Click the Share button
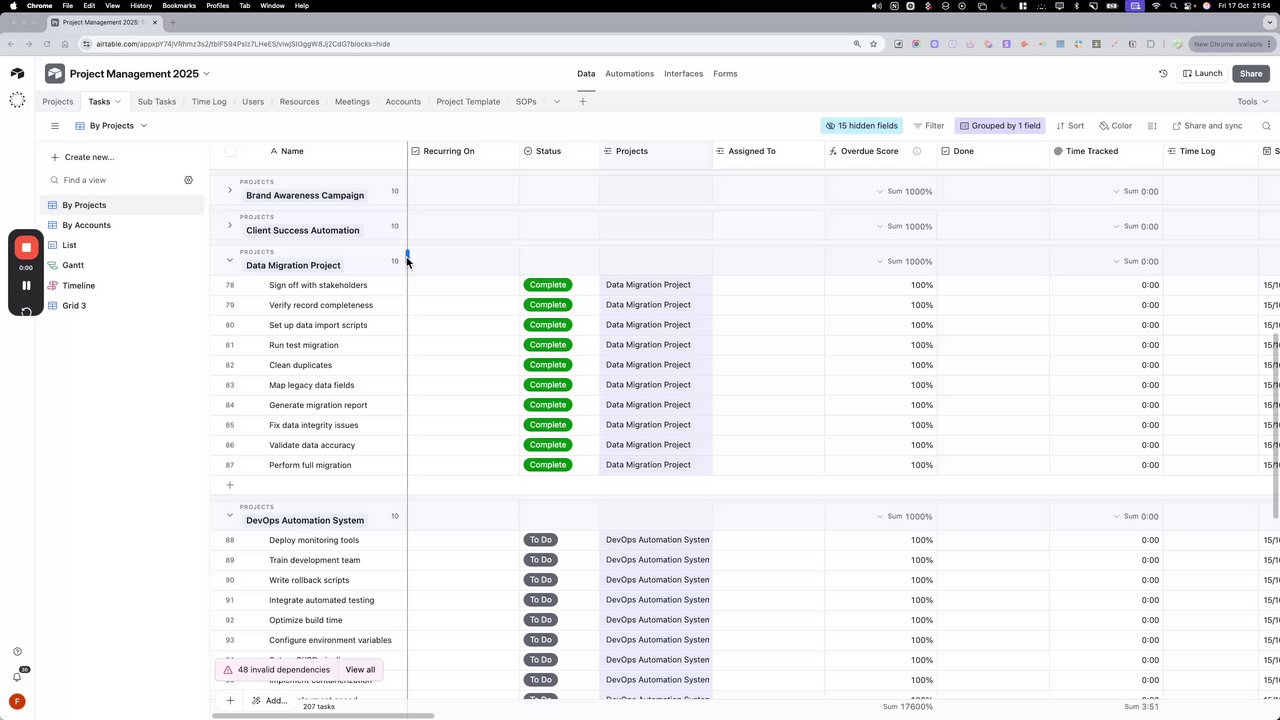The width and height of the screenshot is (1280, 720). (x=1250, y=74)
